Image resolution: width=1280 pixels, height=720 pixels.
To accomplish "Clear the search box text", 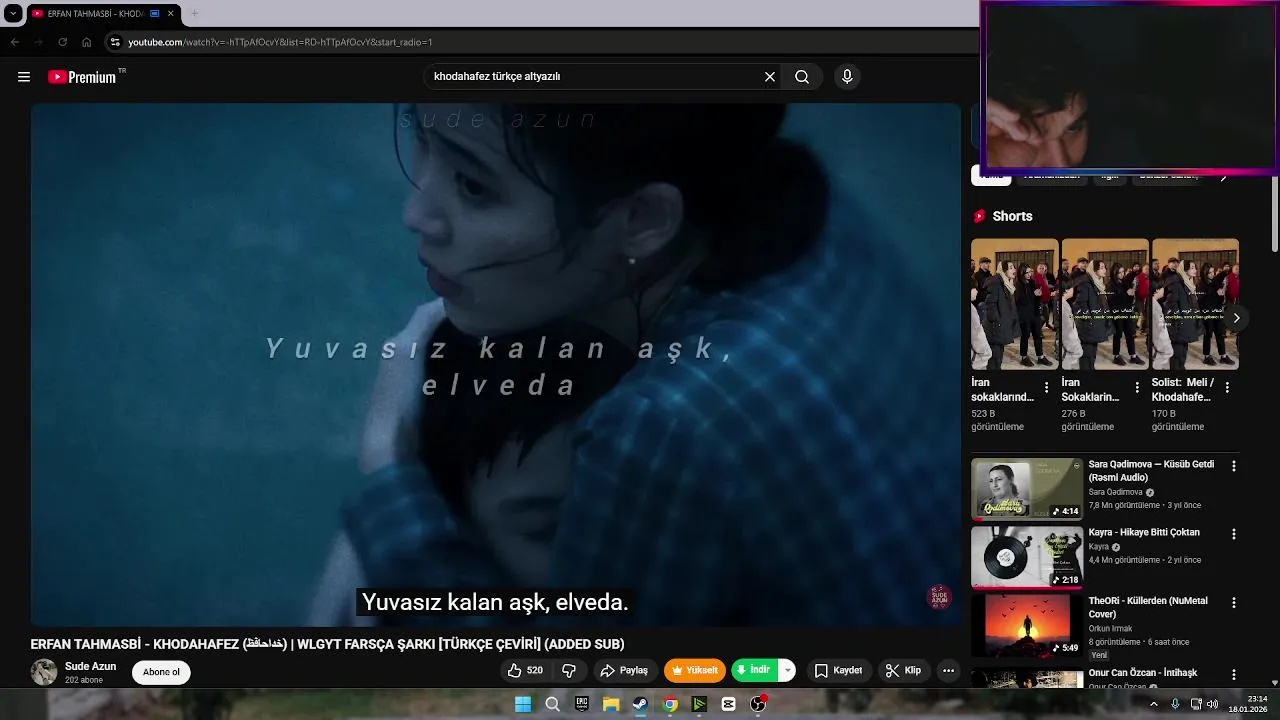I will [770, 77].
